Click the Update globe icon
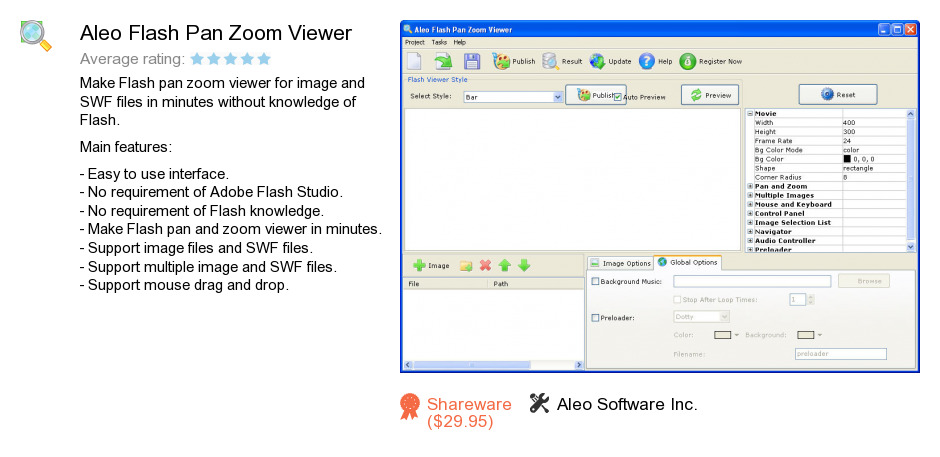Image resolution: width=940 pixels, height=457 pixels. point(596,61)
